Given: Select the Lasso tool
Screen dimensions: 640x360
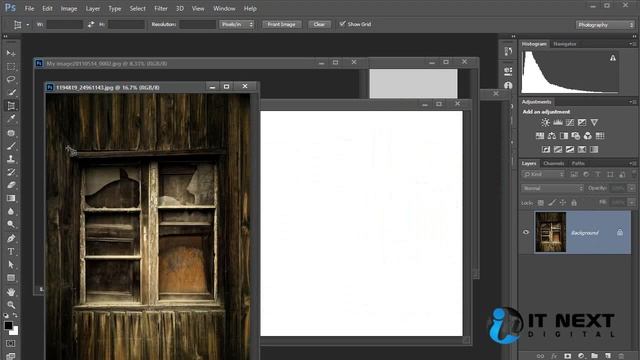Looking at the screenshot, I should pyautogui.click(x=11, y=79).
